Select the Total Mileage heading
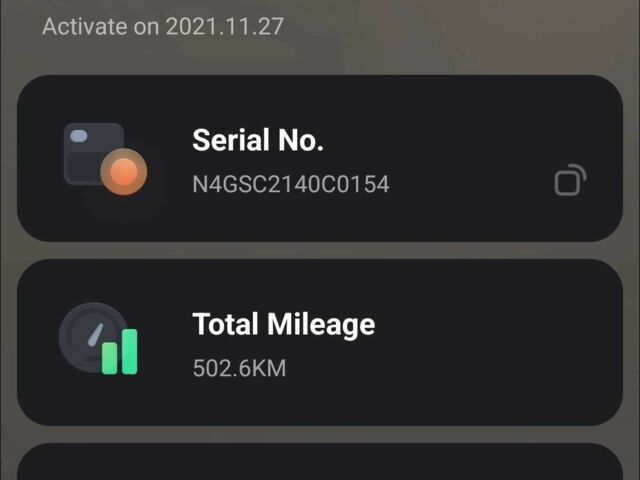Viewport: 640px width, 480px height. coord(283,324)
